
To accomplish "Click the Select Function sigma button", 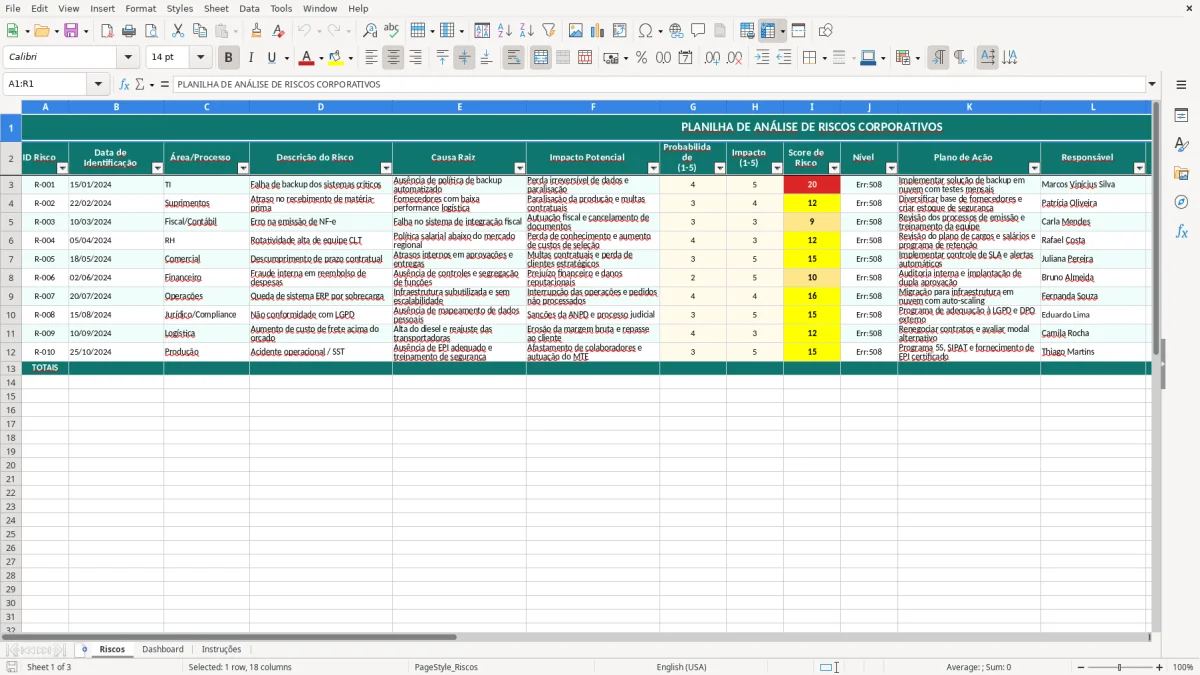I will pos(139,84).
